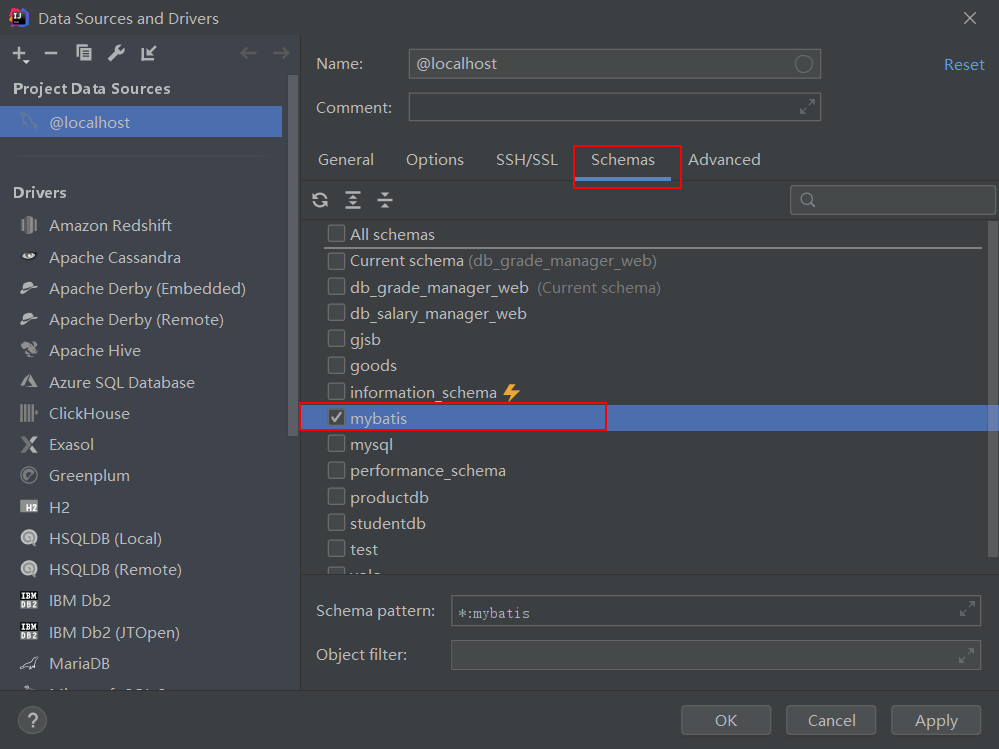Image resolution: width=999 pixels, height=749 pixels.
Task: Enable the All schemas checkbox
Action: click(336, 234)
